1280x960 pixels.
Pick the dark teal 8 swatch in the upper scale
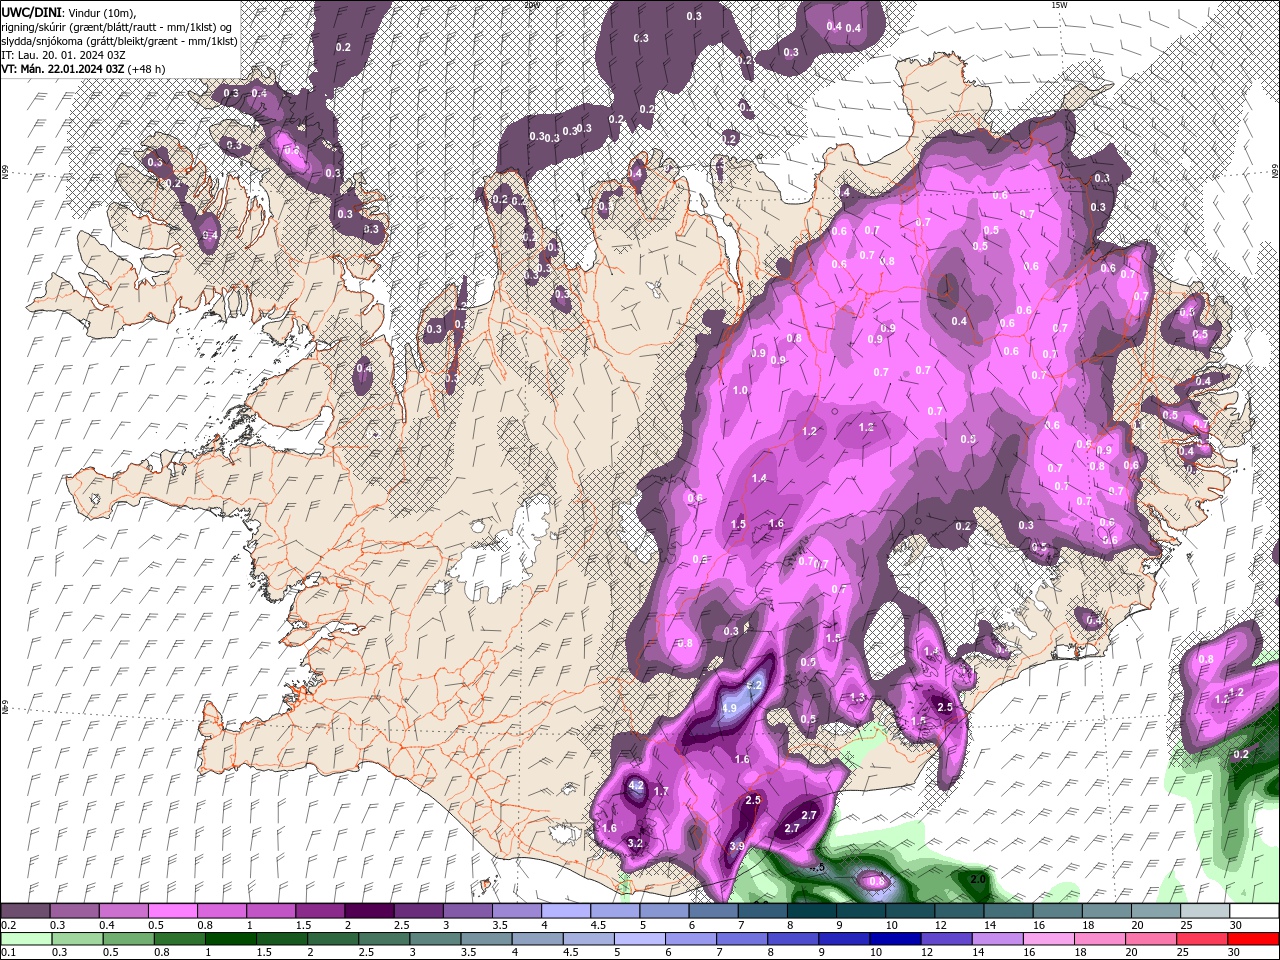tap(812, 911)
